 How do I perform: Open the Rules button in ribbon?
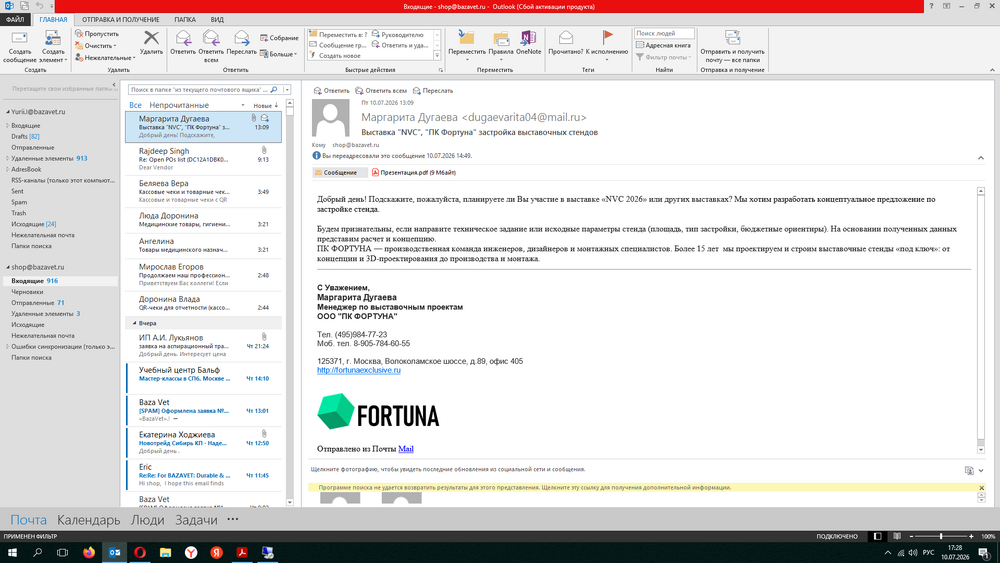[501, 47]
